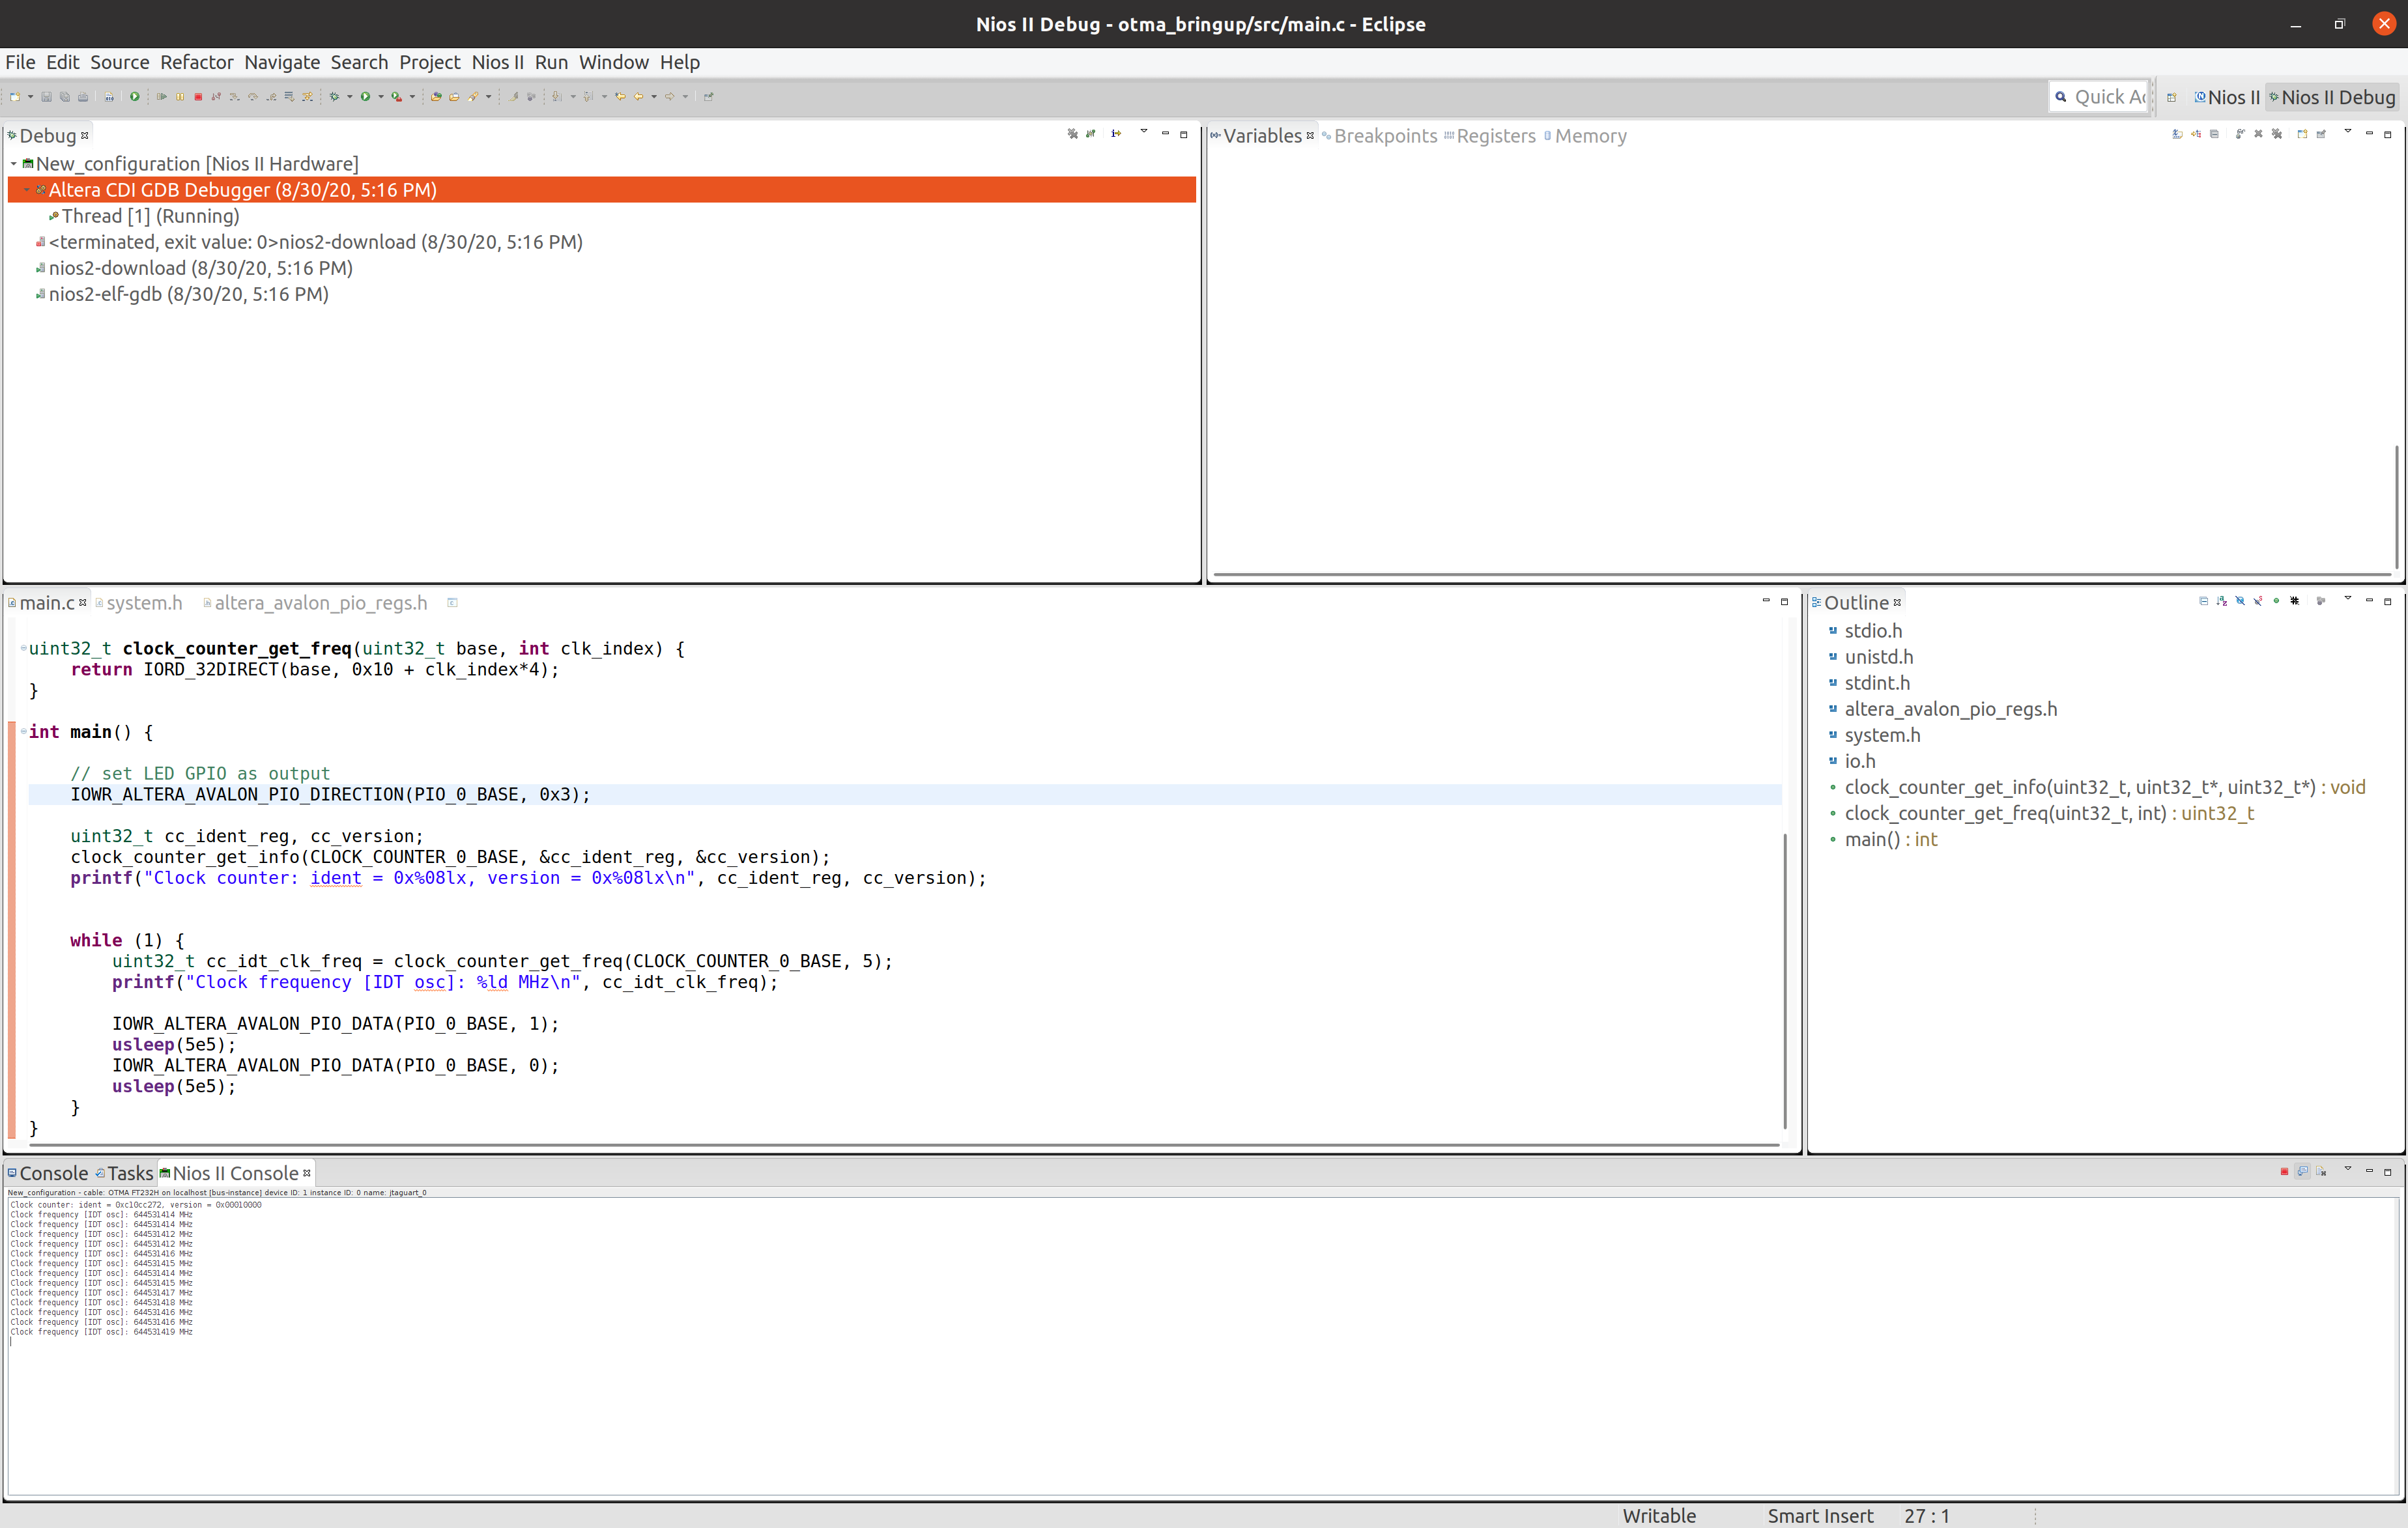Toggle Hide Static Members in Outline
This screenshot has height=1528, width=2408.
pos(2258,602)
